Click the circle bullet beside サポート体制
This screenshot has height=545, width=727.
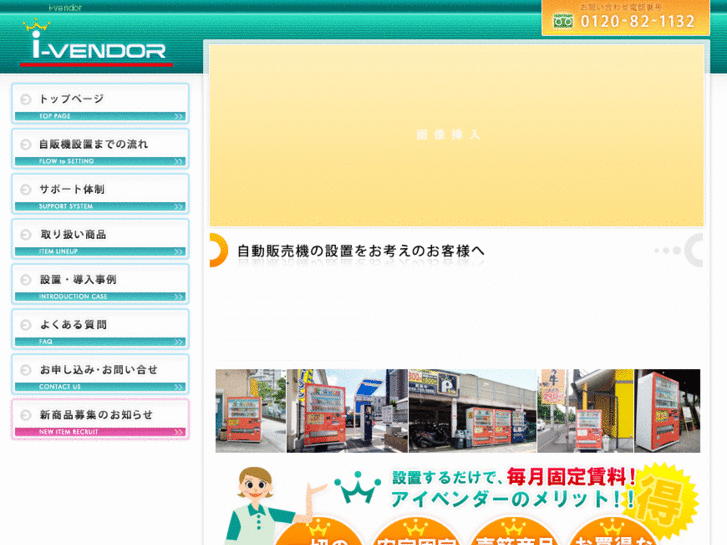click(26, 189)
